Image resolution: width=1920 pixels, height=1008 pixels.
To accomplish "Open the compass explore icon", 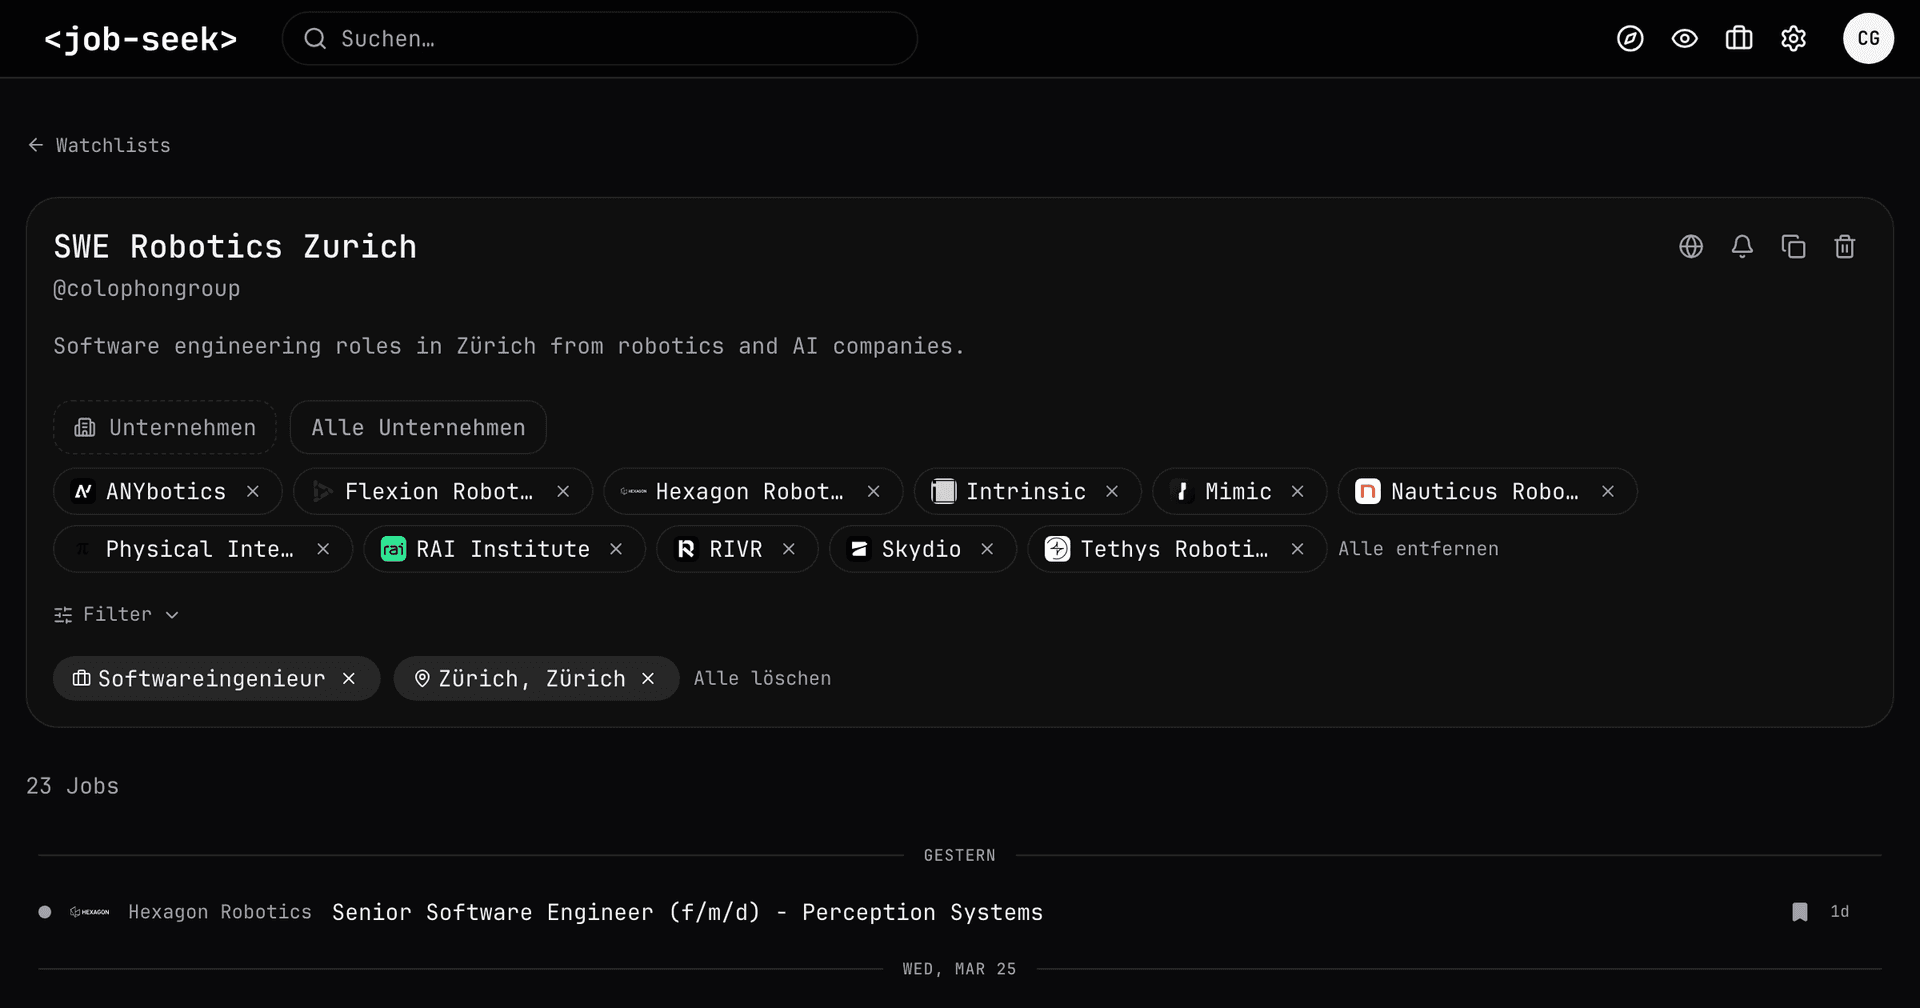I will click(1630, 39).
